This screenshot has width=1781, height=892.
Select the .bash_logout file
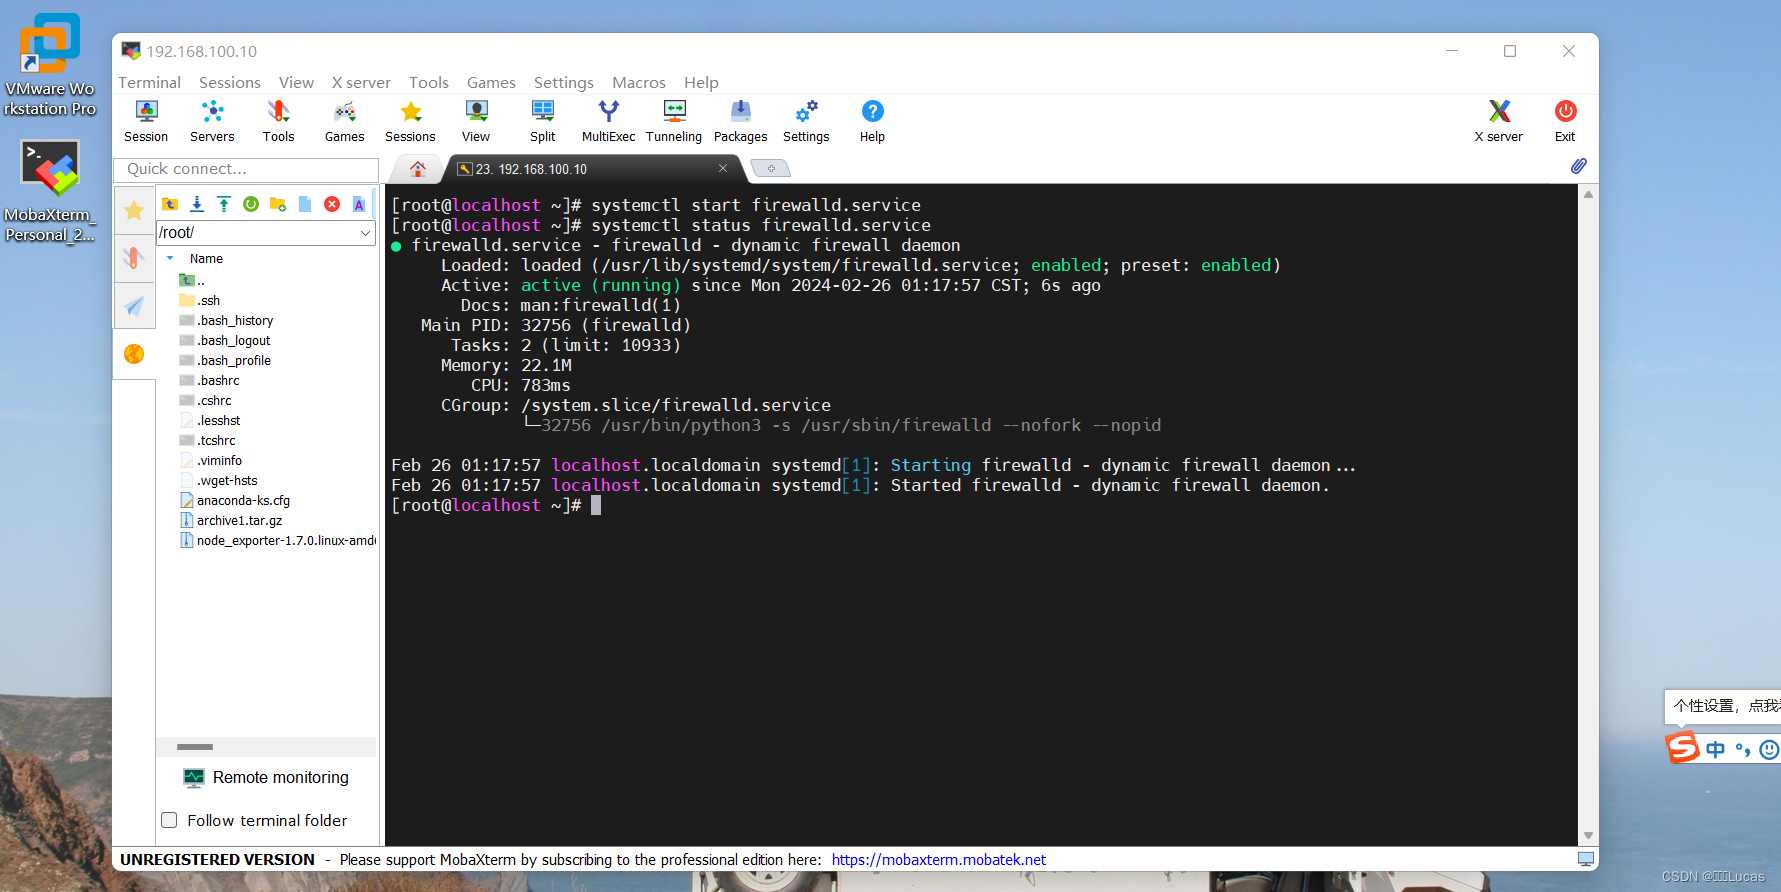225,340
